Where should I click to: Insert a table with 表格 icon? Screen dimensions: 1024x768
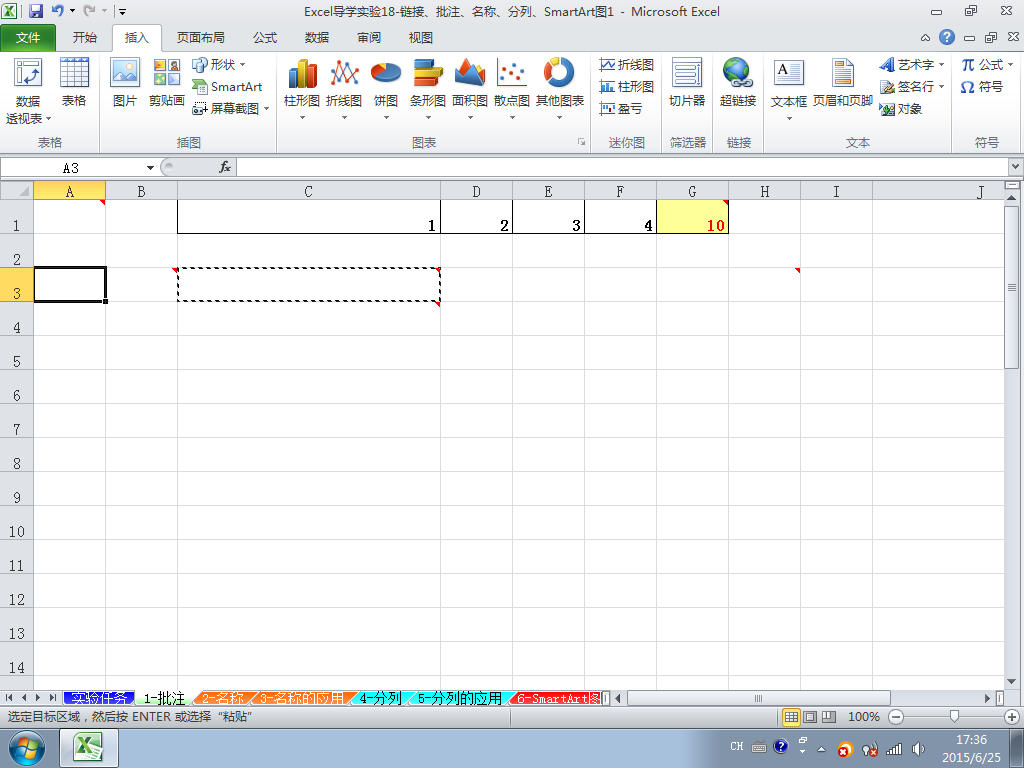(74, 83)
